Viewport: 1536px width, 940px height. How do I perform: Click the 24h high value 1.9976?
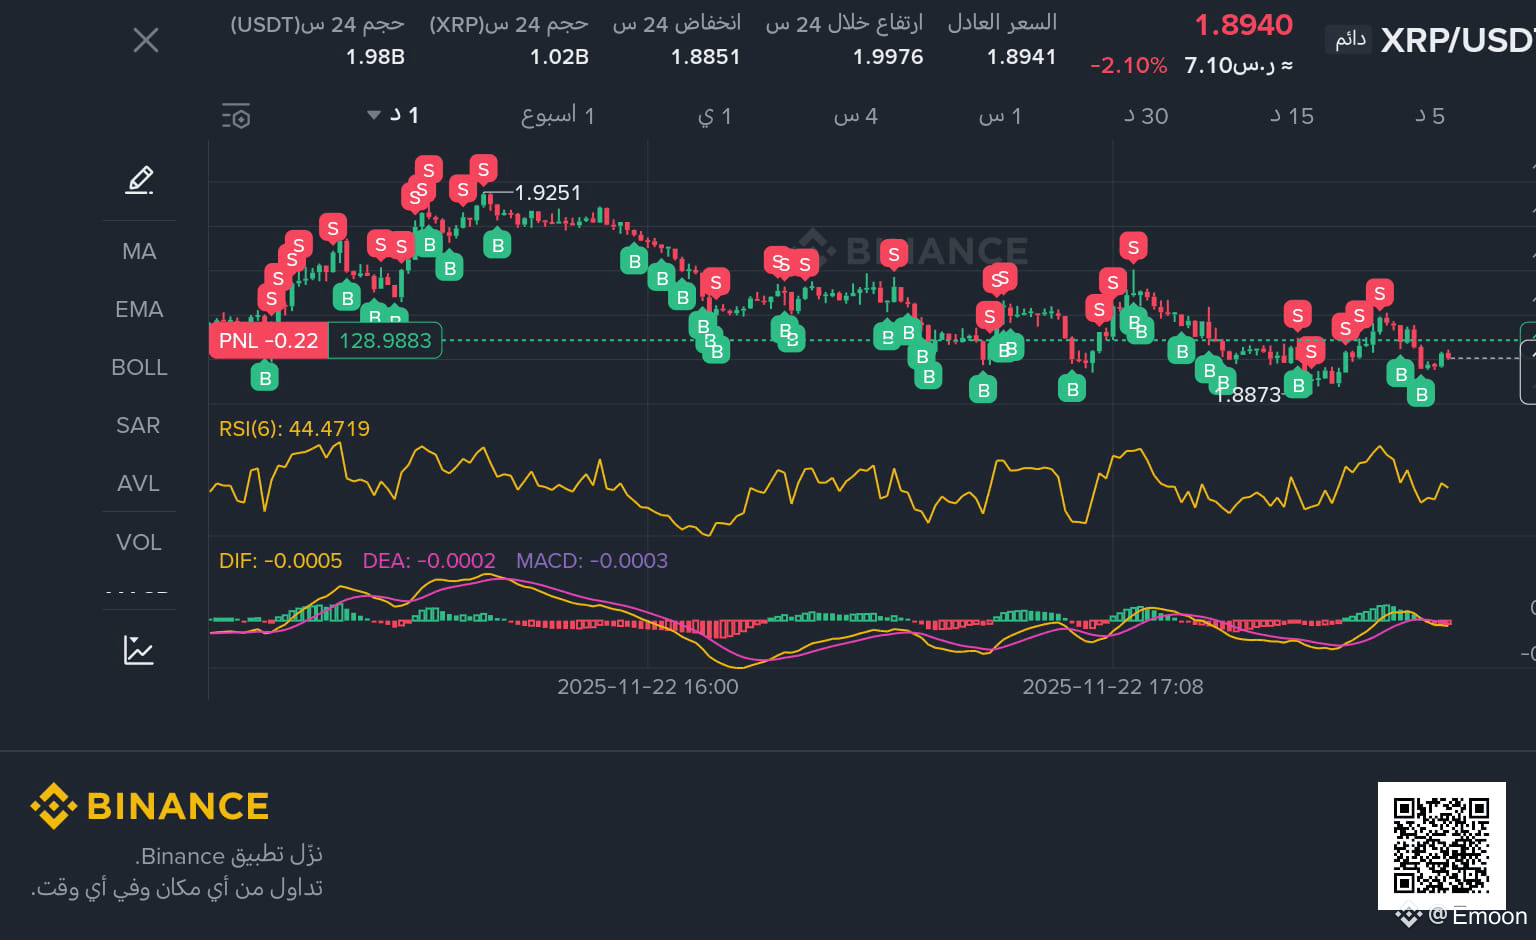(888, 57)
